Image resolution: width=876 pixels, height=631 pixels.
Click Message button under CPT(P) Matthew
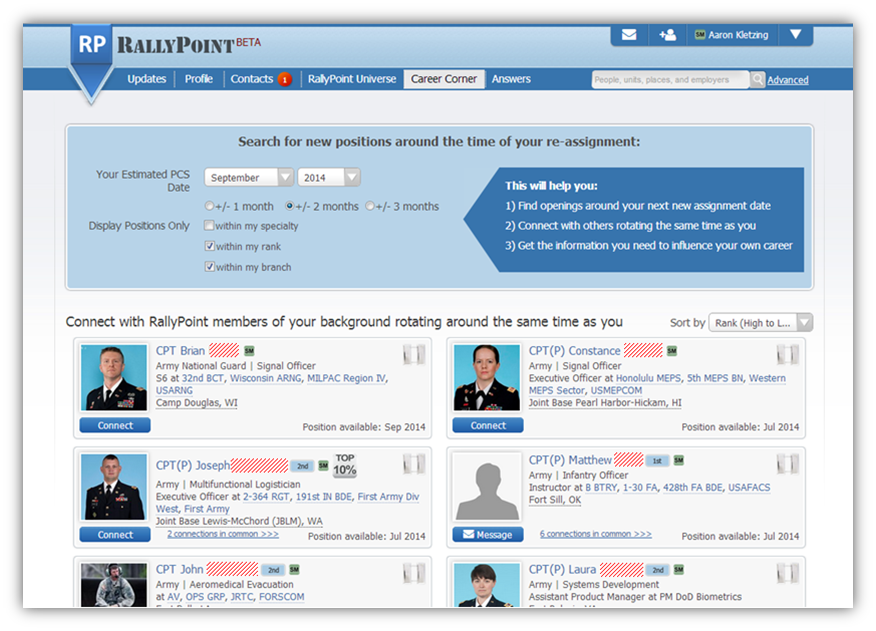pyautogui.click(x=488, y=535)
